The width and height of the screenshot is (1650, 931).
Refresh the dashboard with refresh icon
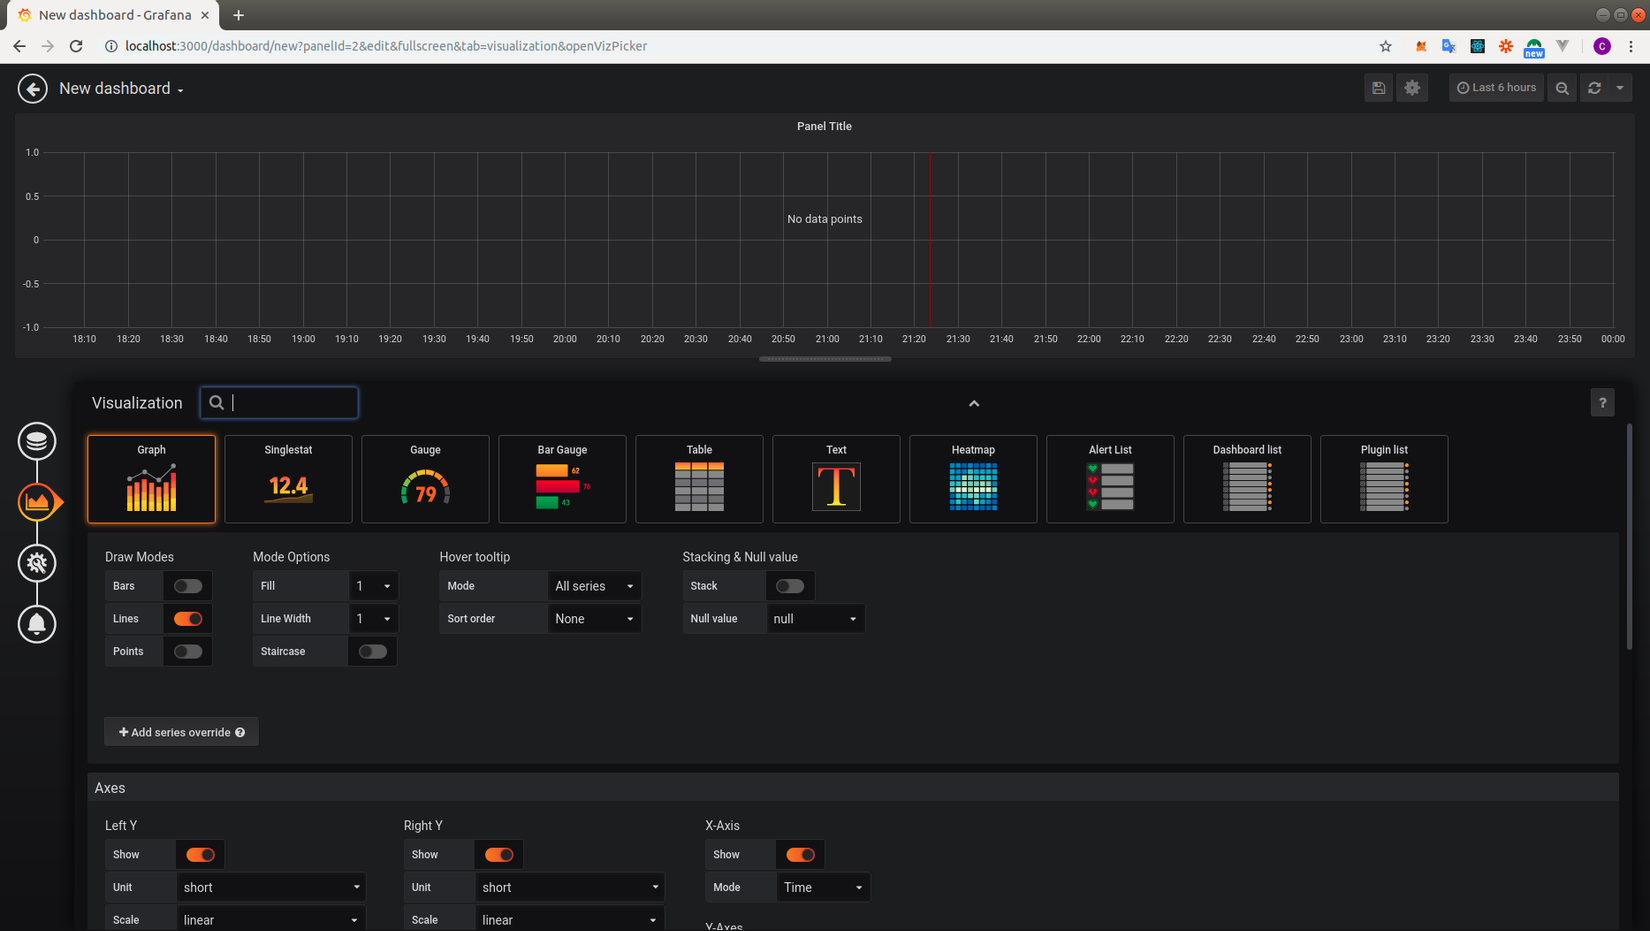coord(1594,88)
